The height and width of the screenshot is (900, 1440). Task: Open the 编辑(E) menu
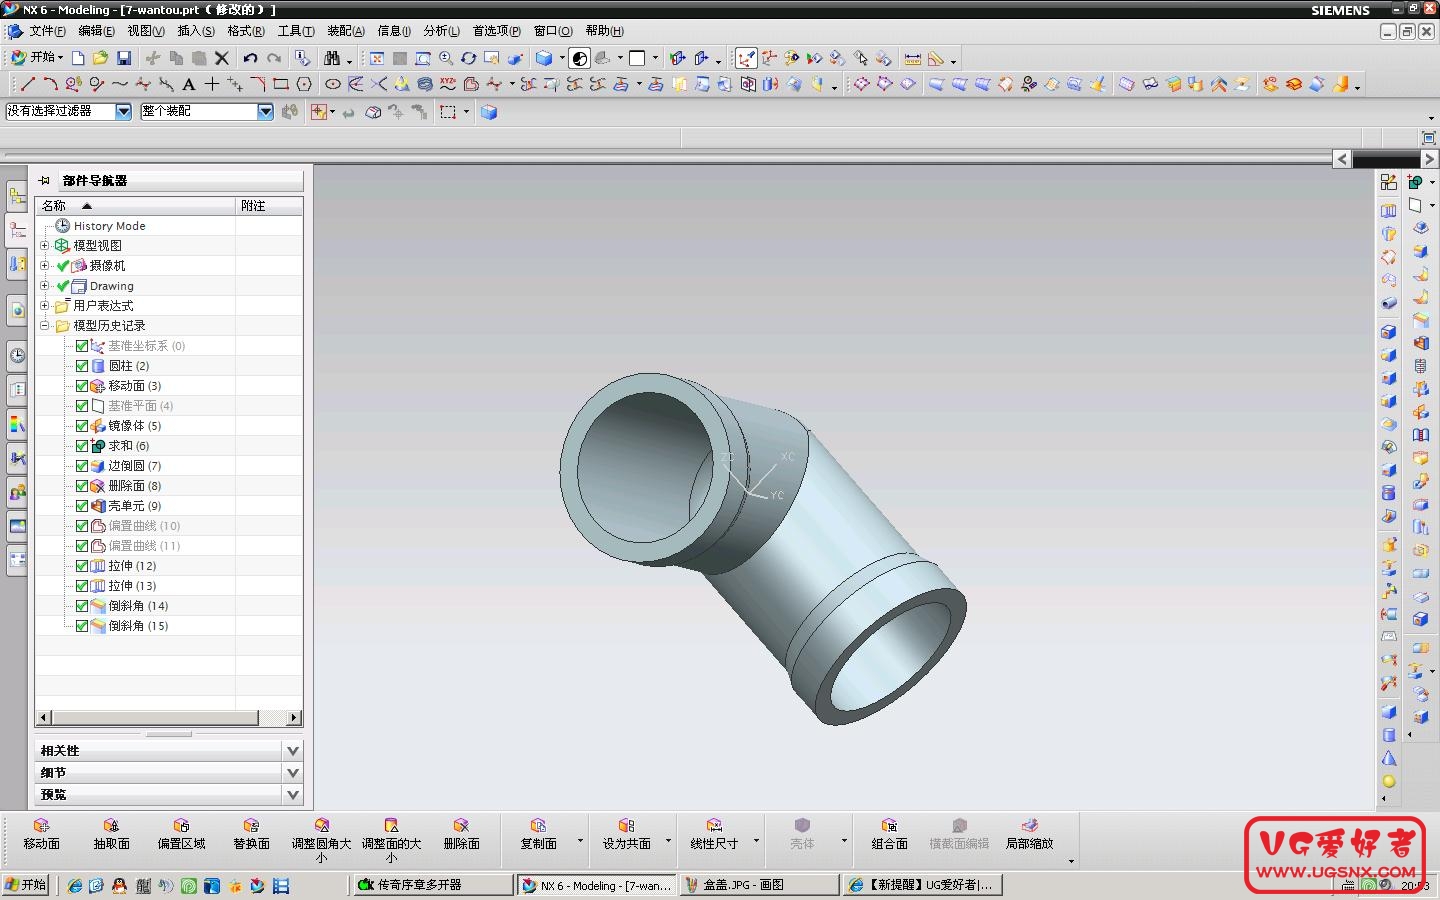tap(96, 31)
